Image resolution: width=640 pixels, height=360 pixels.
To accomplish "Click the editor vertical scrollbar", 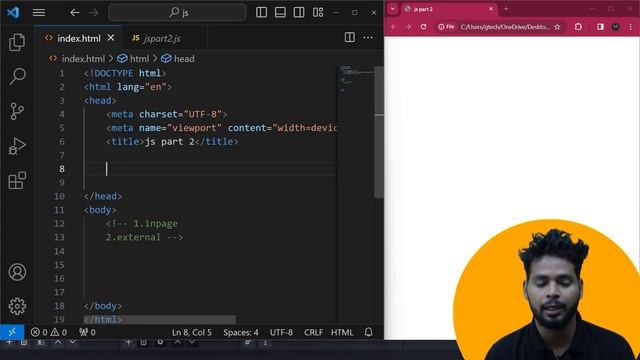I will click(x=379, y=131).
